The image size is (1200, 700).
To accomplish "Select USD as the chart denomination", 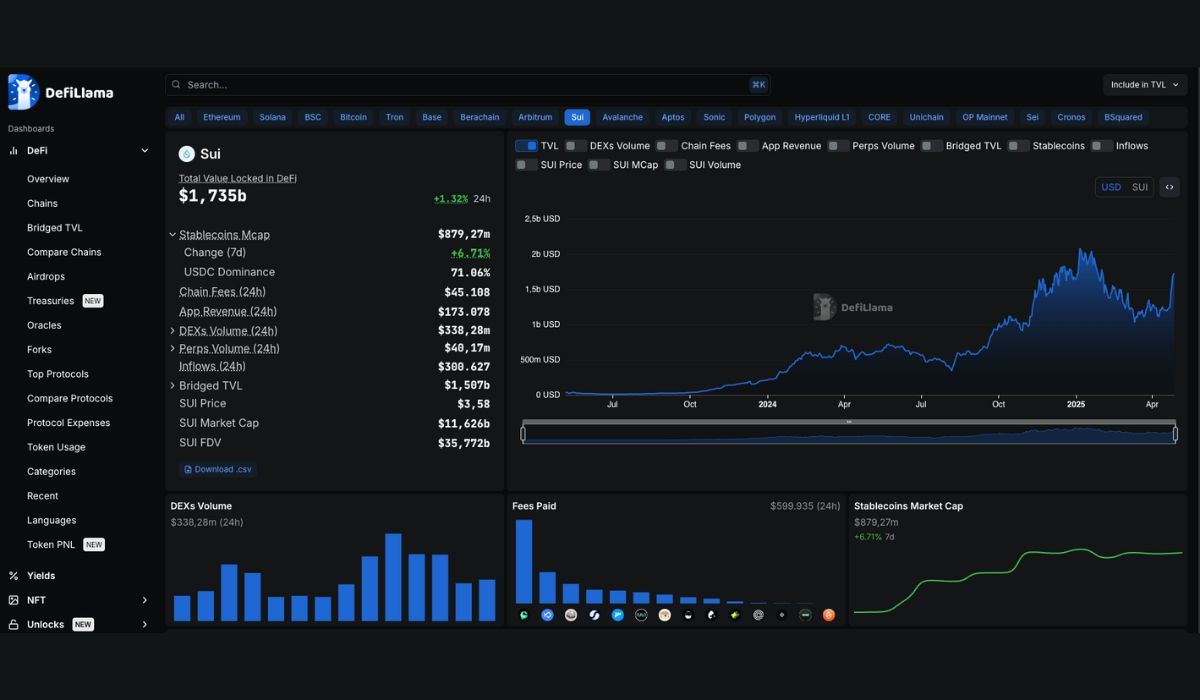I will pyautogui.click(x=1111, y=187).
